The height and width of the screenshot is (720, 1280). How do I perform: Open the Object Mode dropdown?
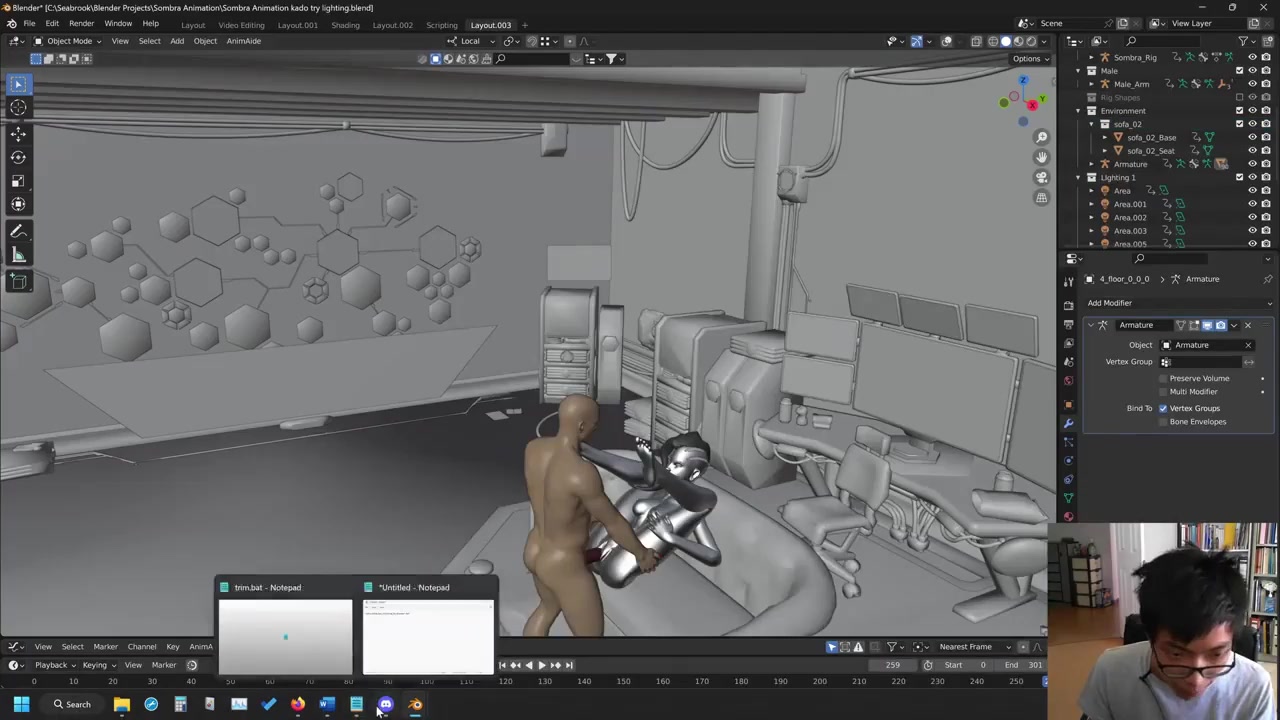click(x=68, y=41)
